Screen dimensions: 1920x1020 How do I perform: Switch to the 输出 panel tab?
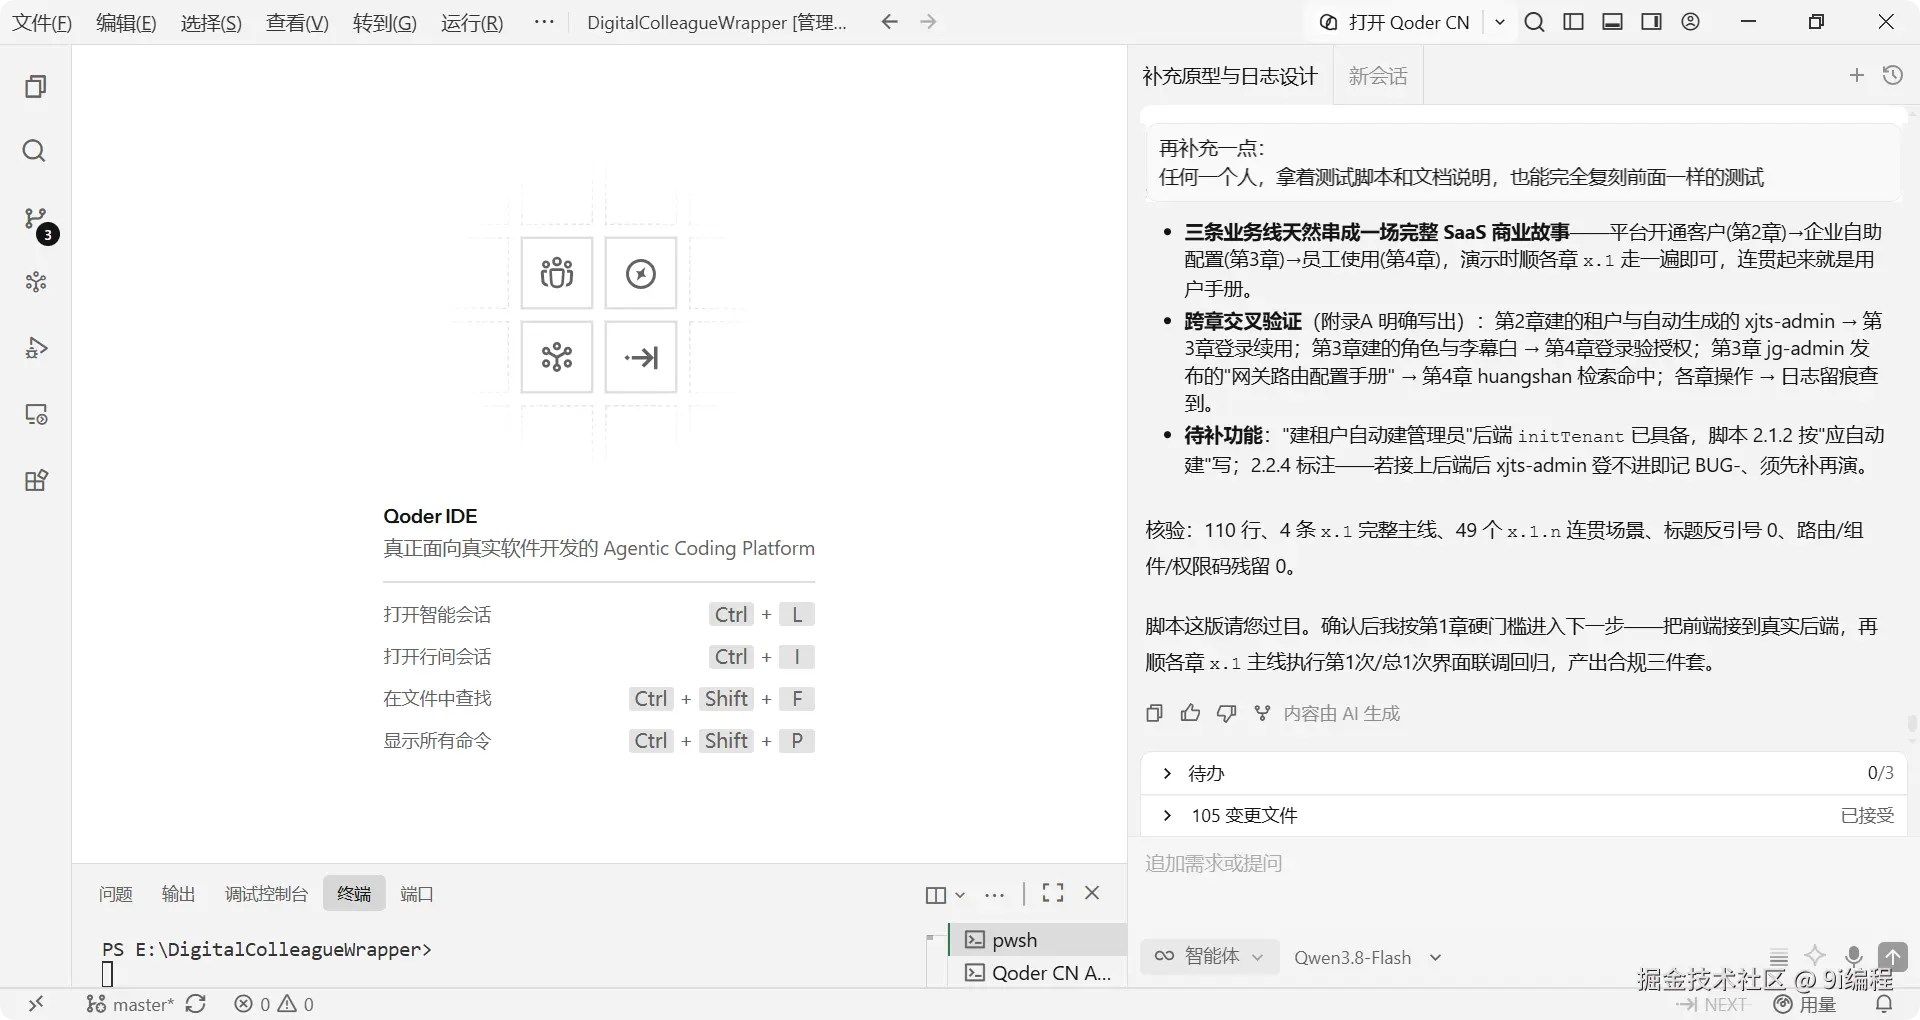[179, 894]
